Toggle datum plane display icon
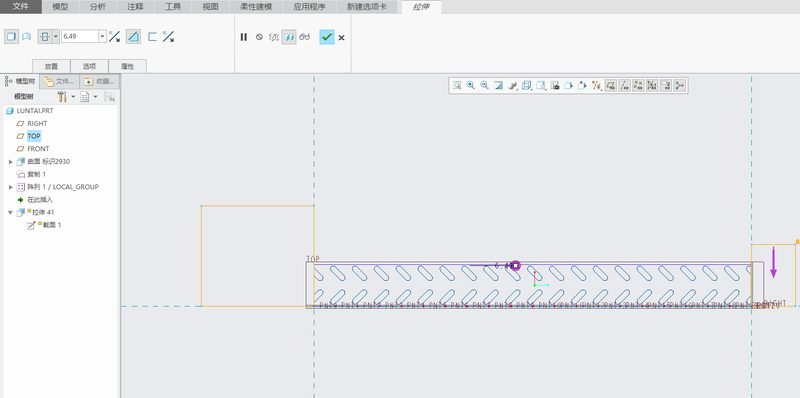The image size is (800, 398). [x=610, y=86]
